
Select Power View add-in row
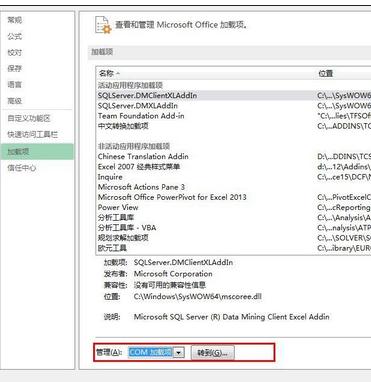coord(233,207)
